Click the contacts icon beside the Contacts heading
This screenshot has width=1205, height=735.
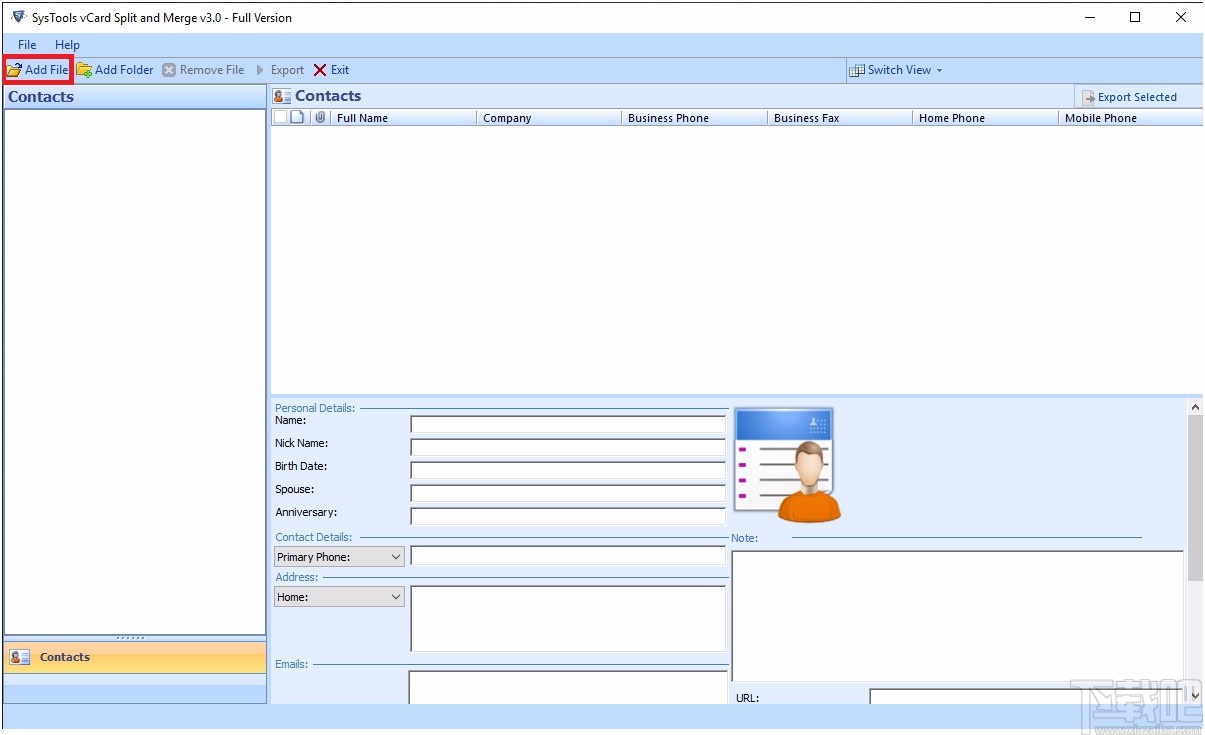[x=283, y=95]
